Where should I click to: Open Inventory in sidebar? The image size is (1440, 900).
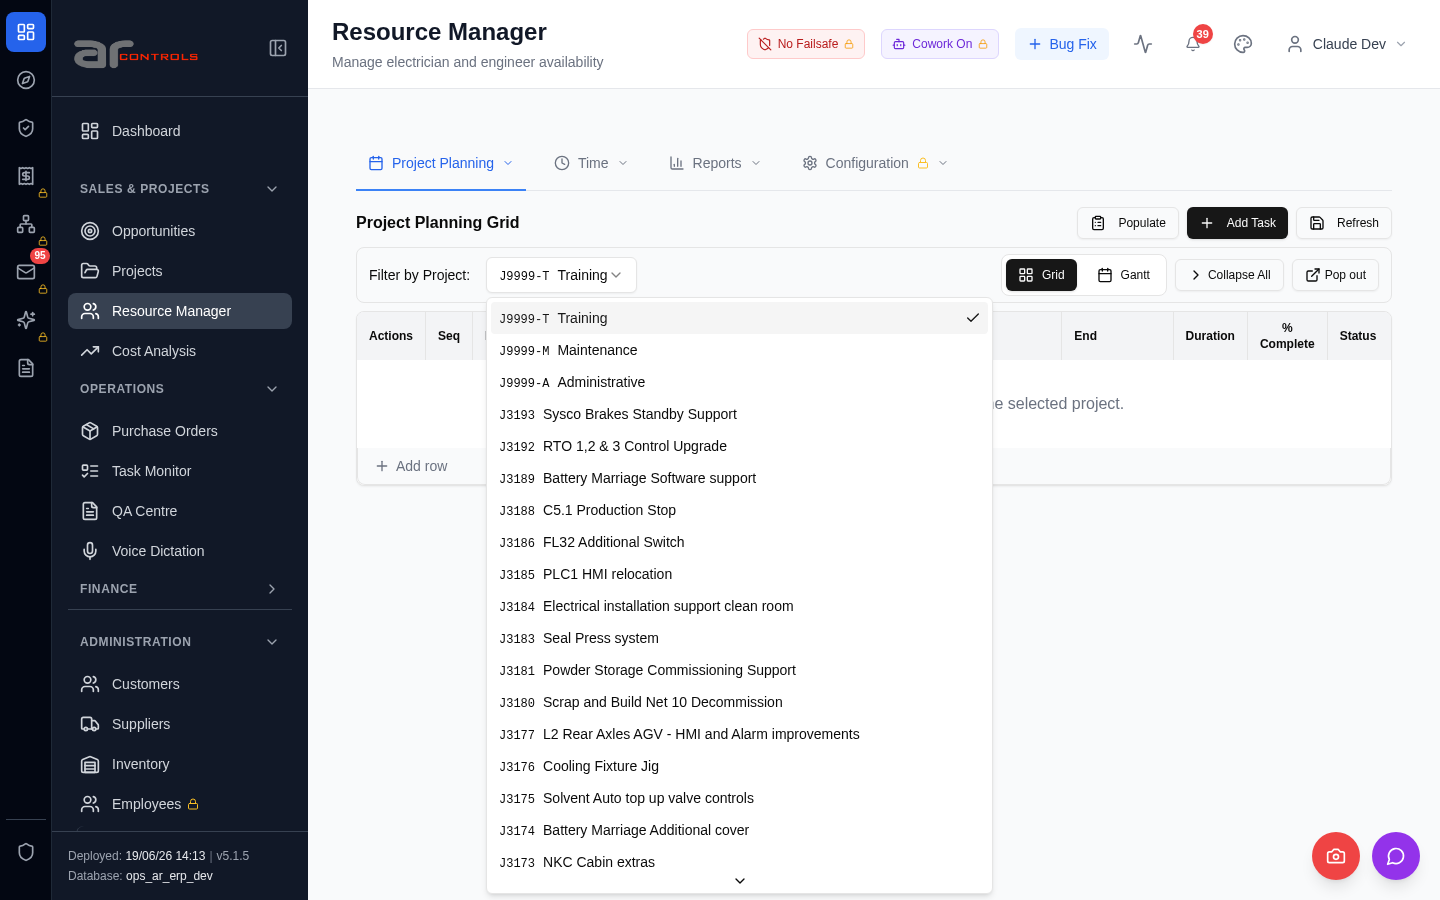coord(180,764)
